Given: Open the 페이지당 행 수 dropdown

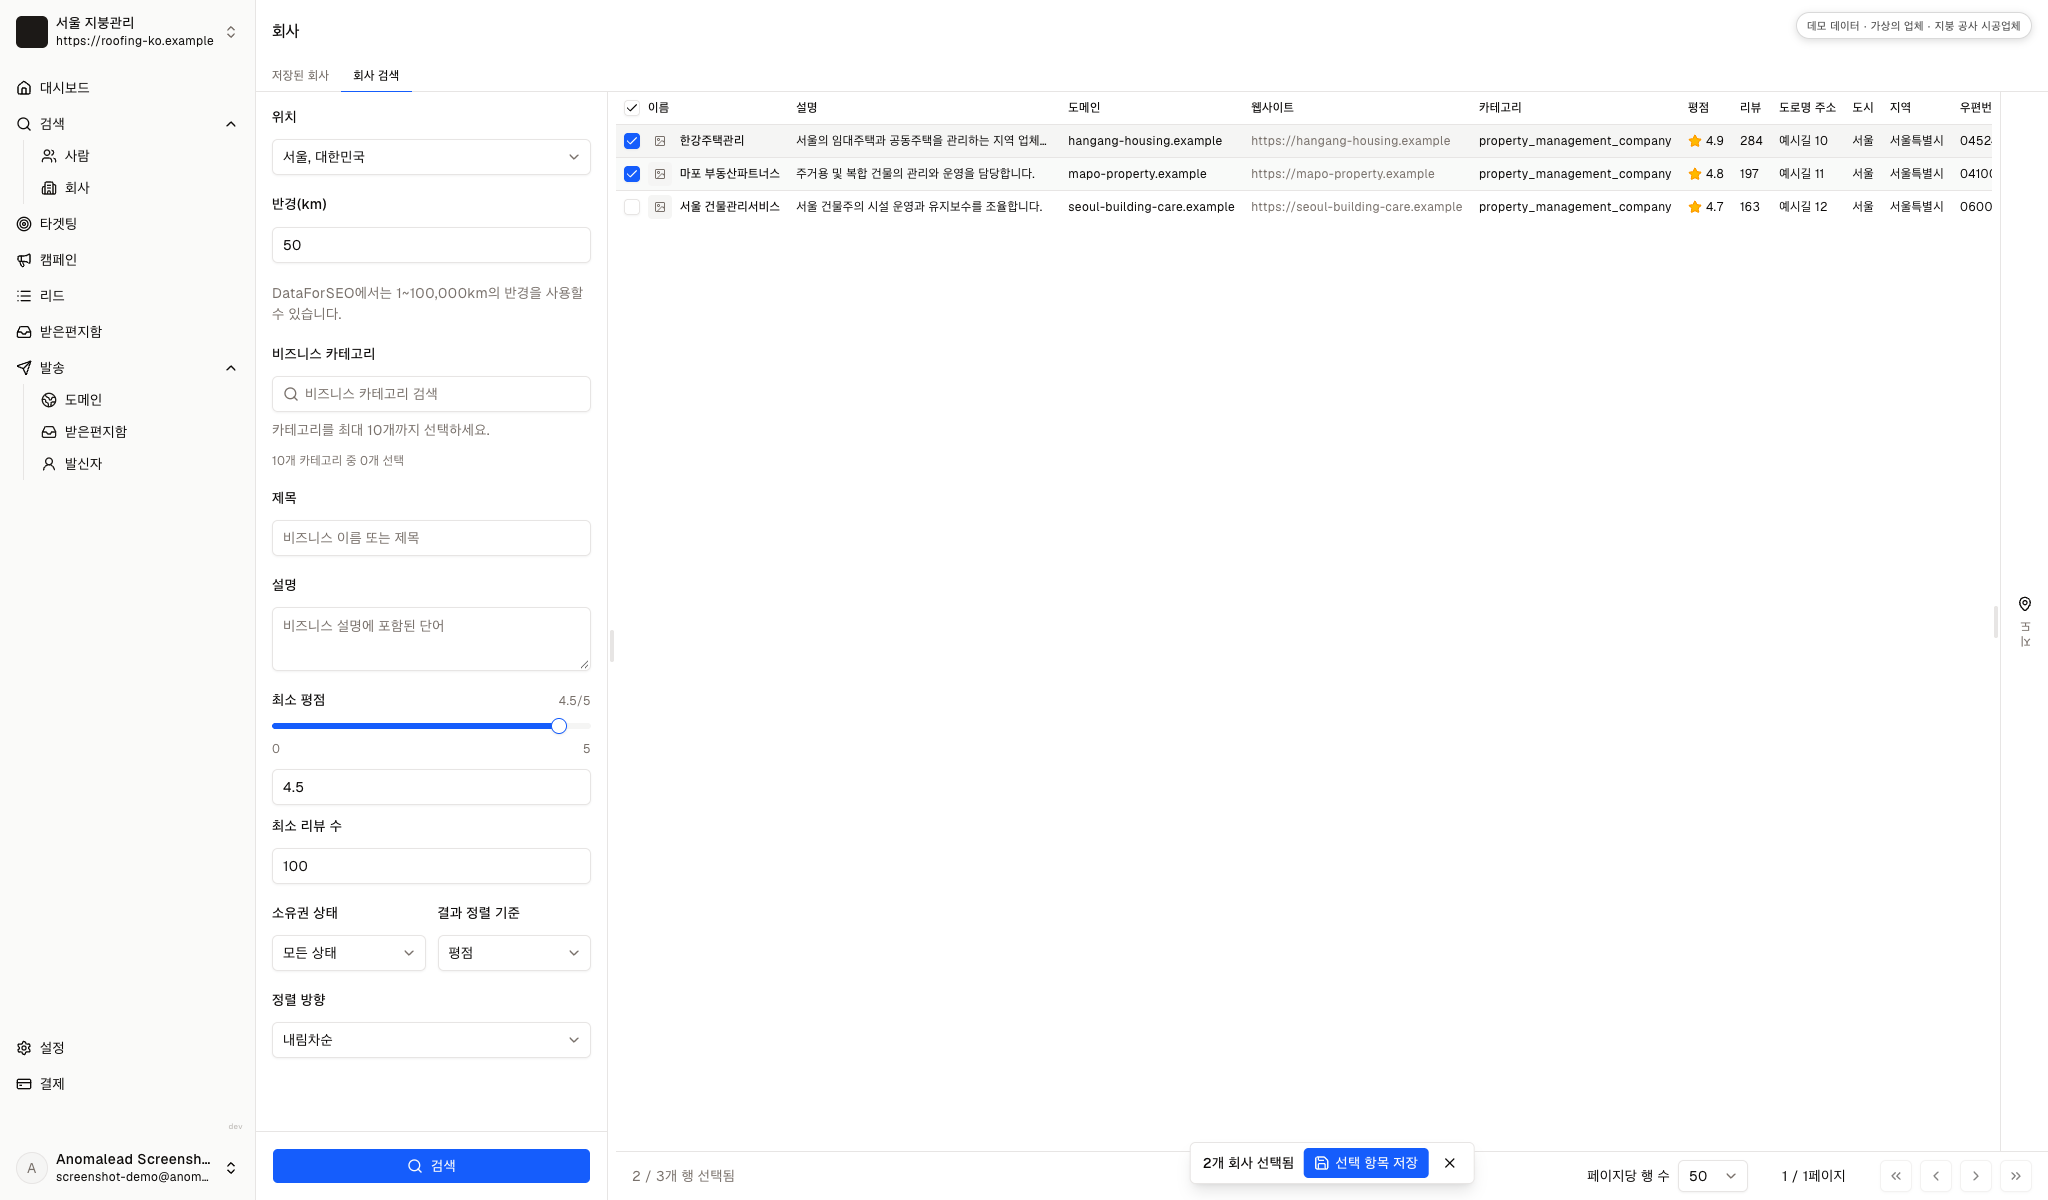Looking at the screenshot, I should pyautogui.click(x=1713, y=1176).
